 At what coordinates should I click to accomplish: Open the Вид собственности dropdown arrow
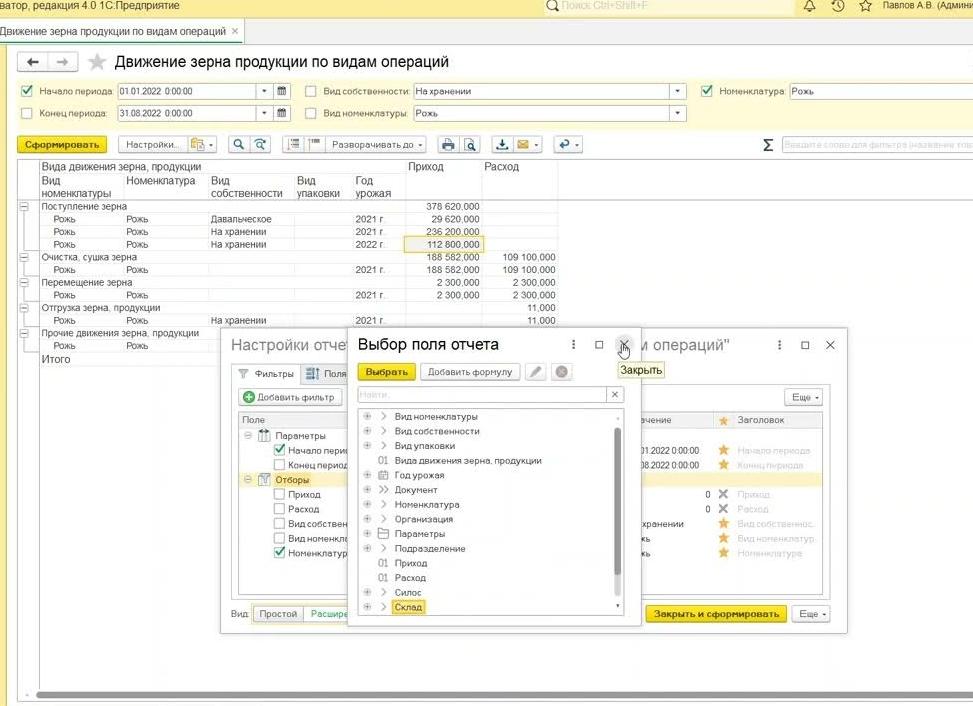[x=678, y=91]
